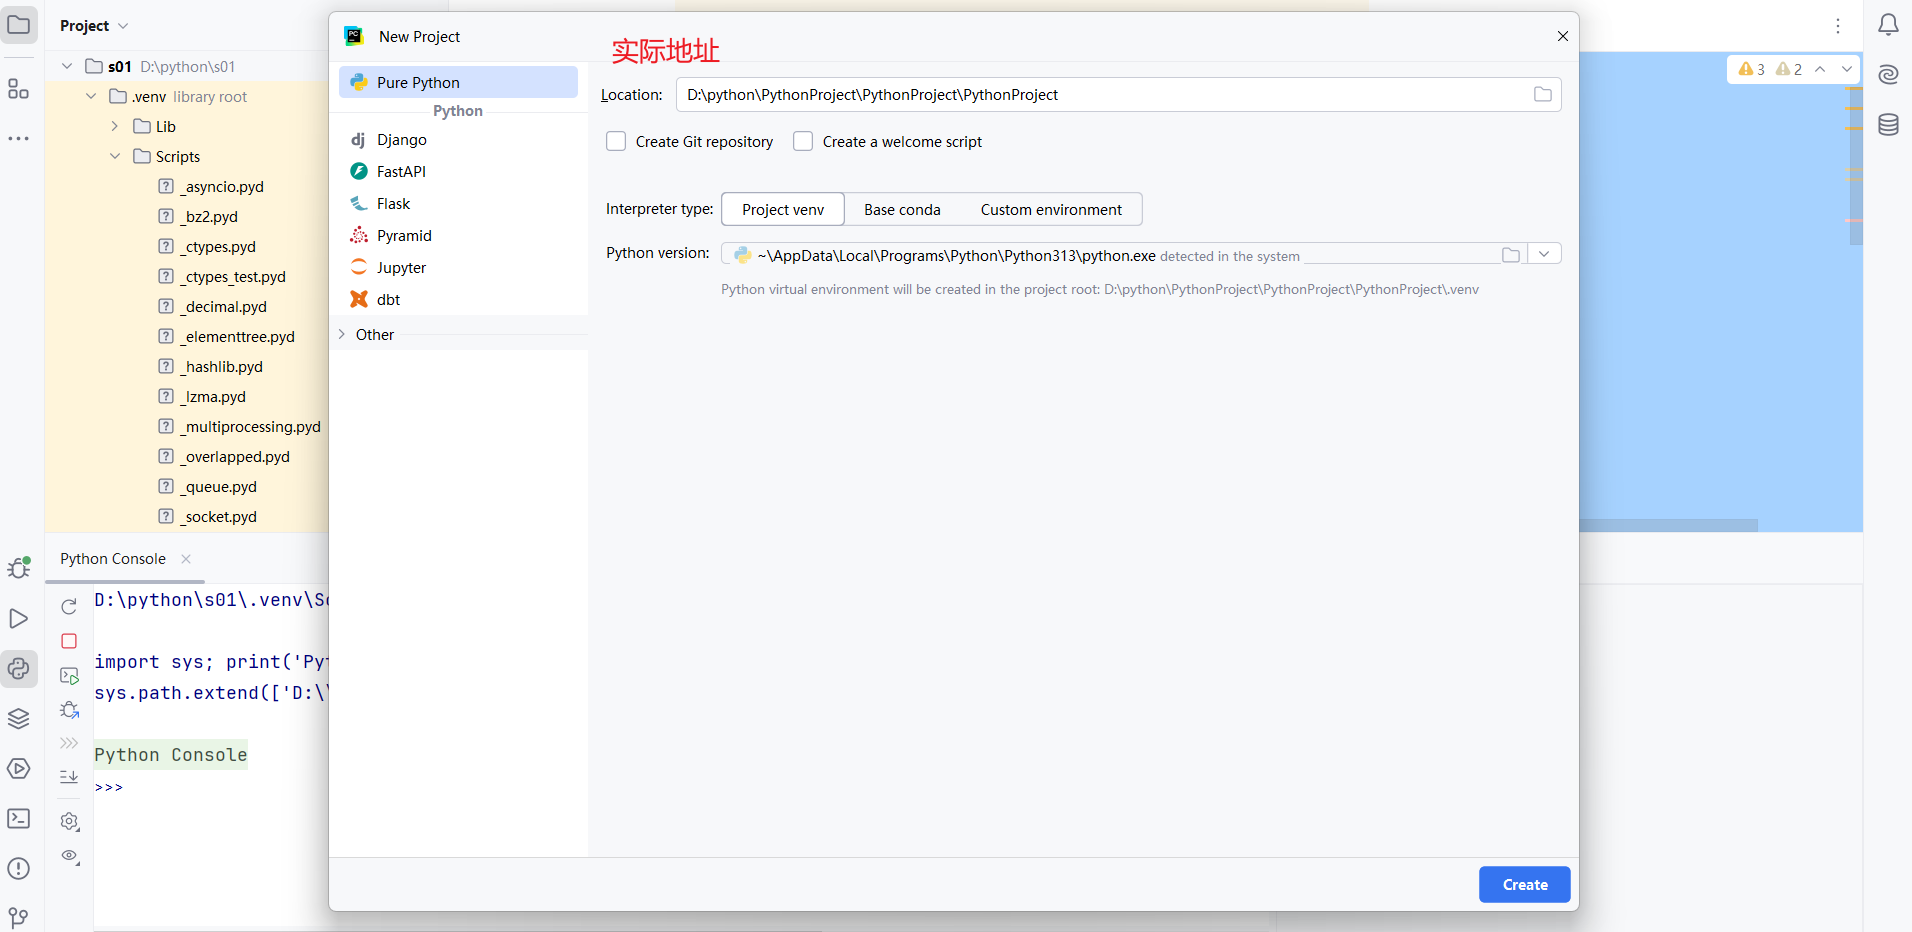Viewport: 1912px width, 932px height.
Task: Select _hashlib.pyd file
Action: point(223,366)
